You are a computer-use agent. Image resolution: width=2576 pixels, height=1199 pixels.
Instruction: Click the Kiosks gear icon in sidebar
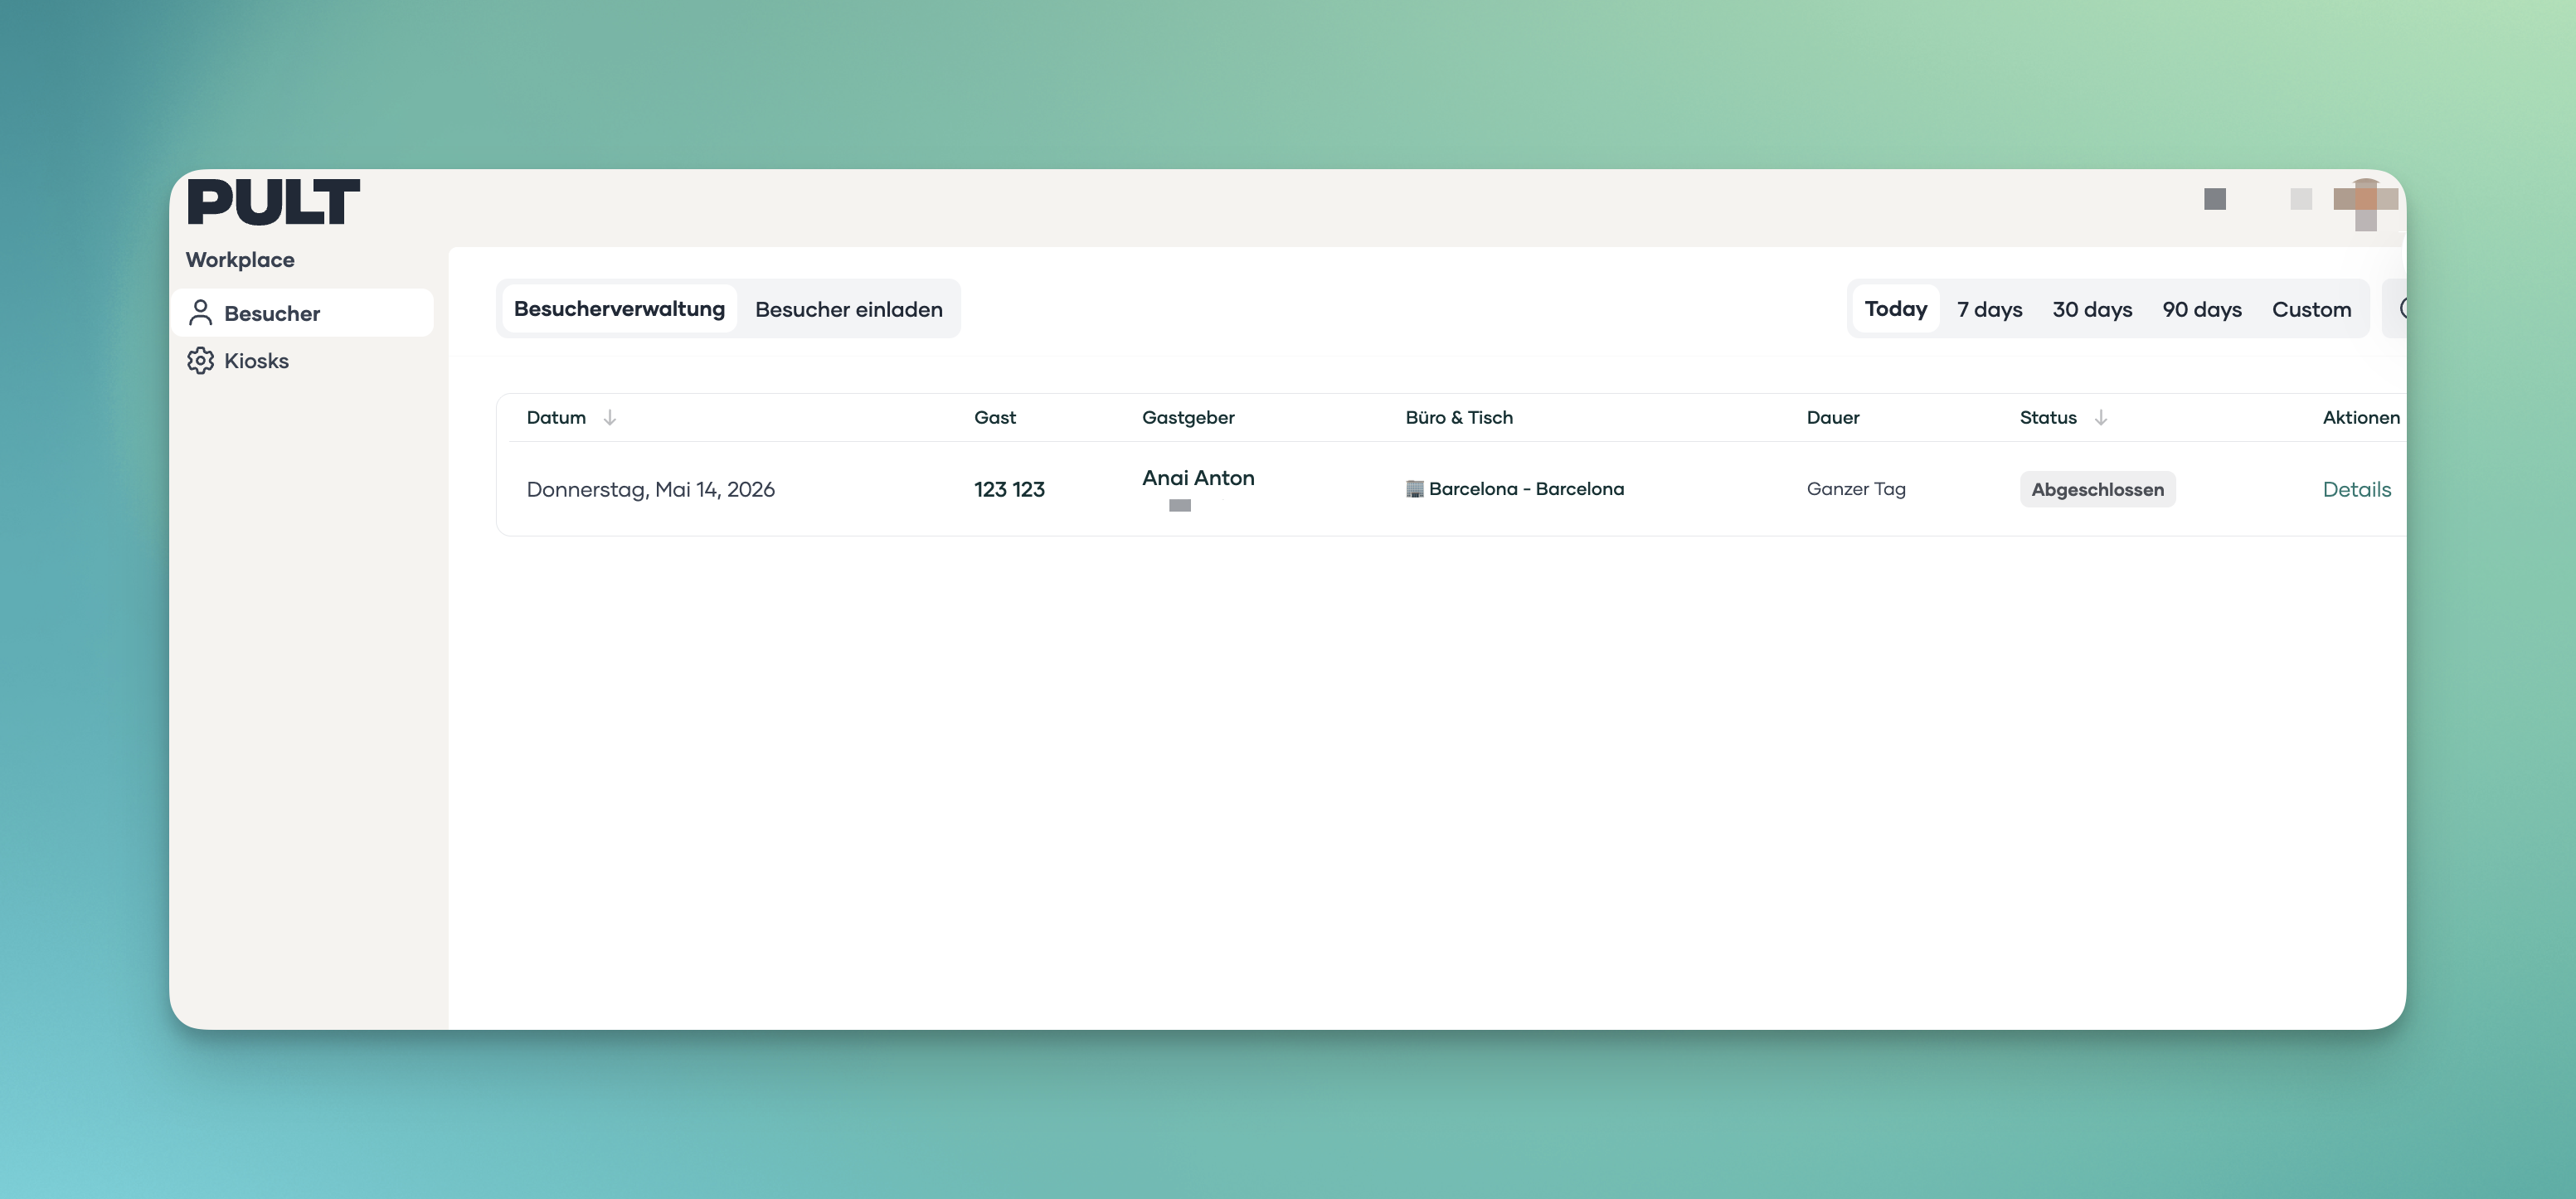point(201,360)
